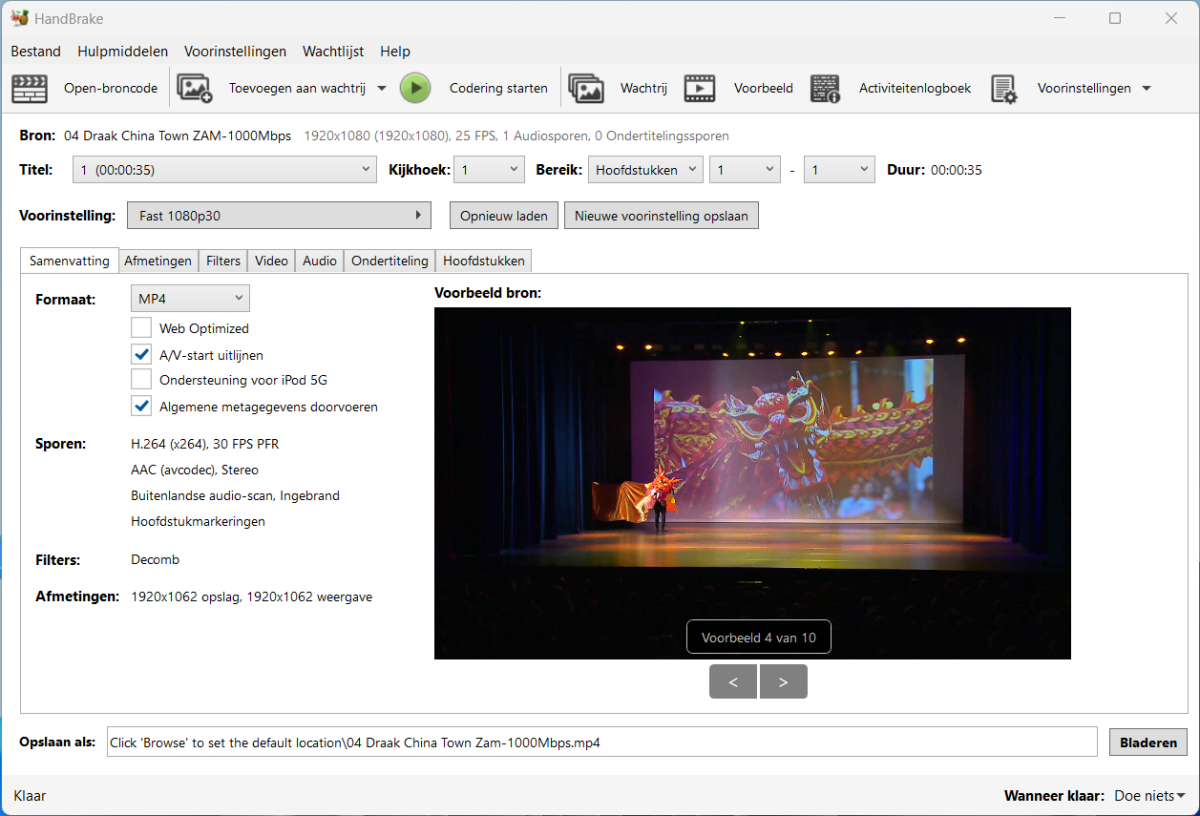Image resolution: width=1200 pixels, height=816 pixels.
Task: Open the Activiteitenlogboek icon
Action: [825, 88]
